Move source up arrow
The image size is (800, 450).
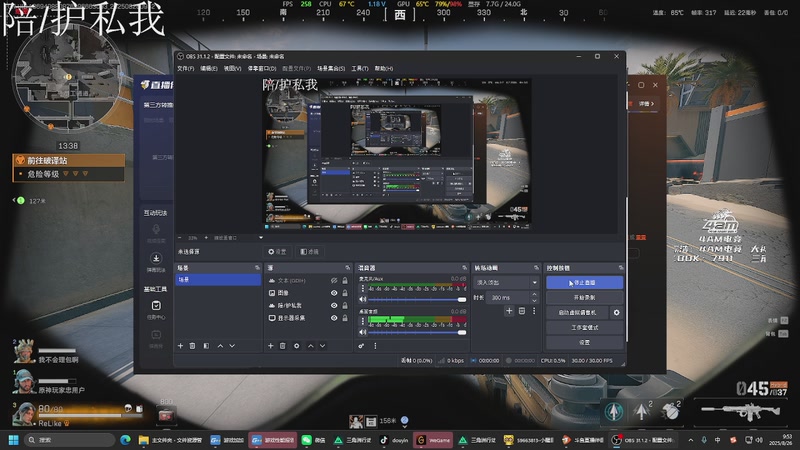pos(311,346)
